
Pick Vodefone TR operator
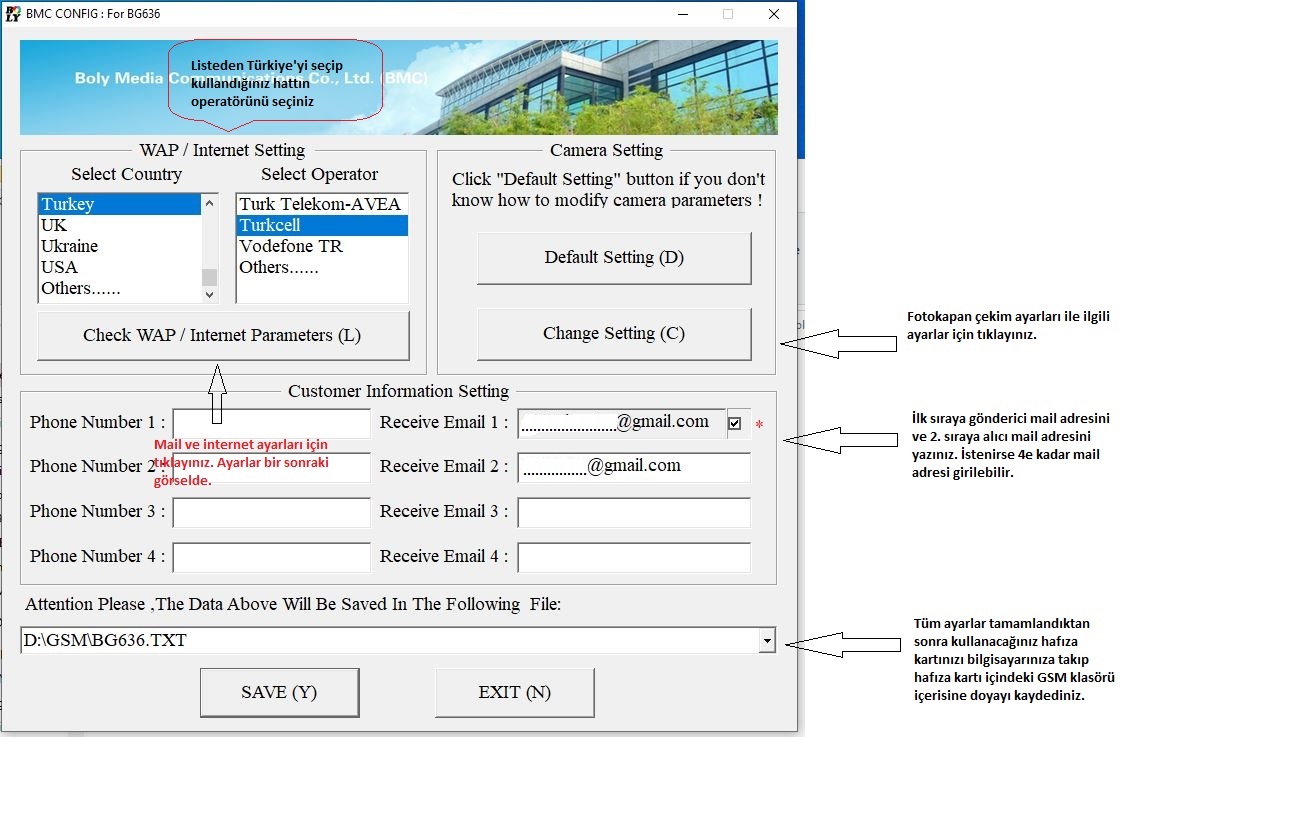[322, 246]
